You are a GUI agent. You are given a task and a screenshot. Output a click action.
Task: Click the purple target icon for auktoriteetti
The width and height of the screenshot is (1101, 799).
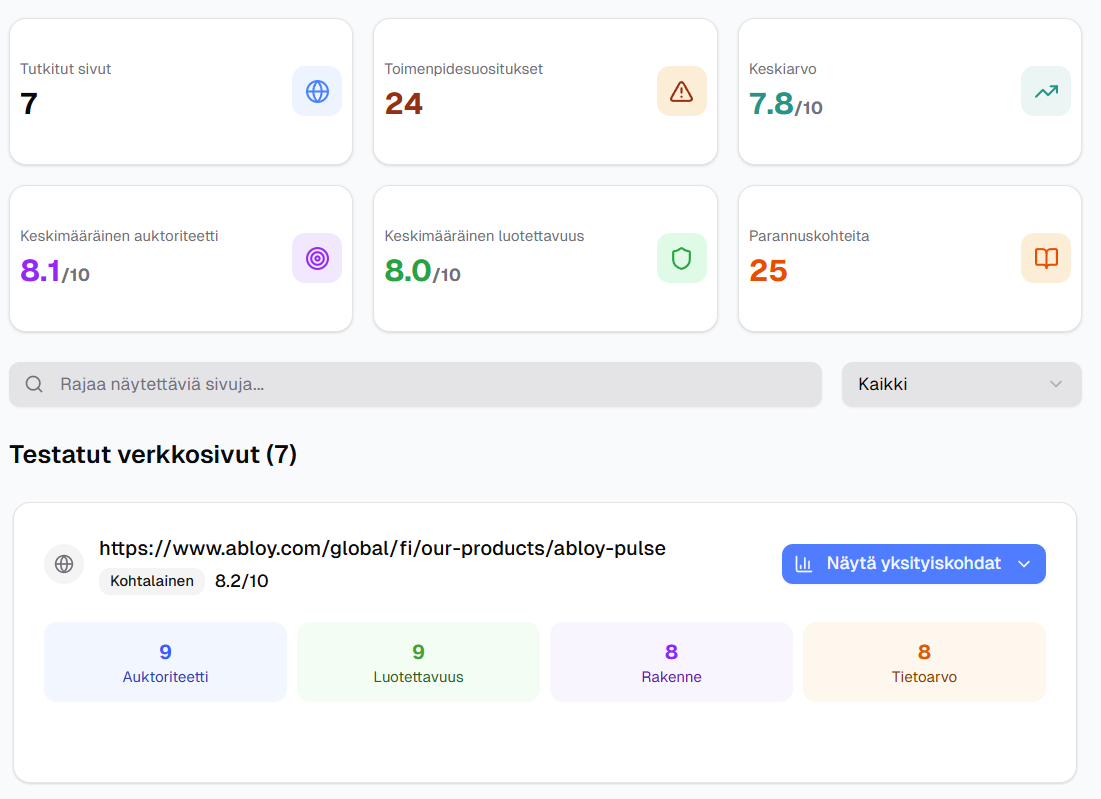pyautogui.click(x=317, y=258)
